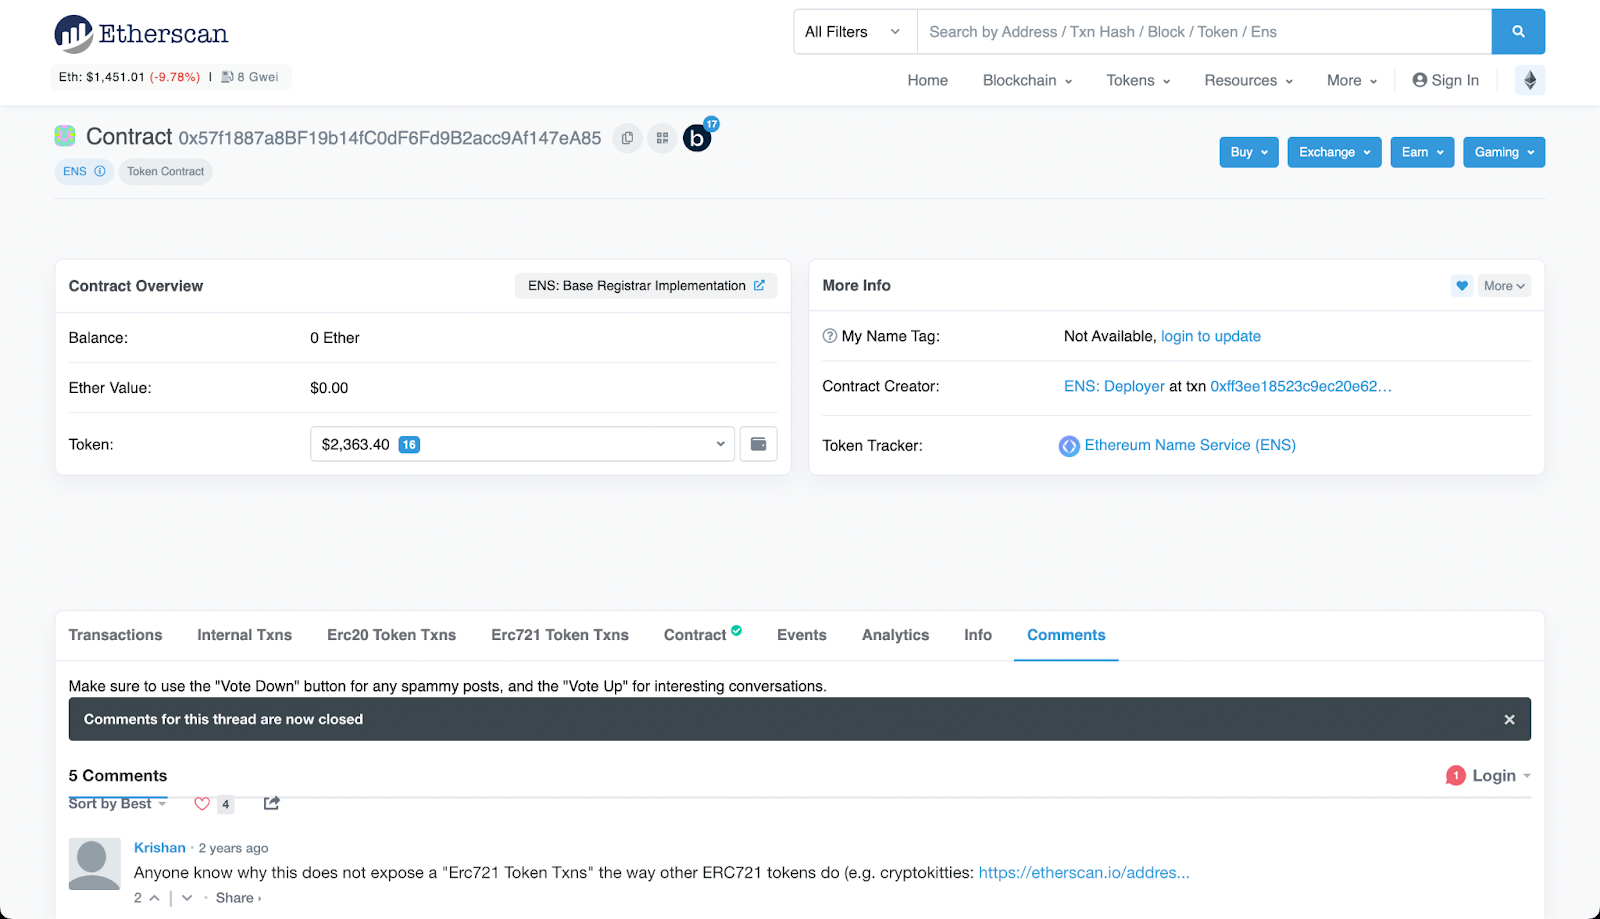
Task: Click the Krishan username link
Action: pyautogui.click(x=160, y=848)
